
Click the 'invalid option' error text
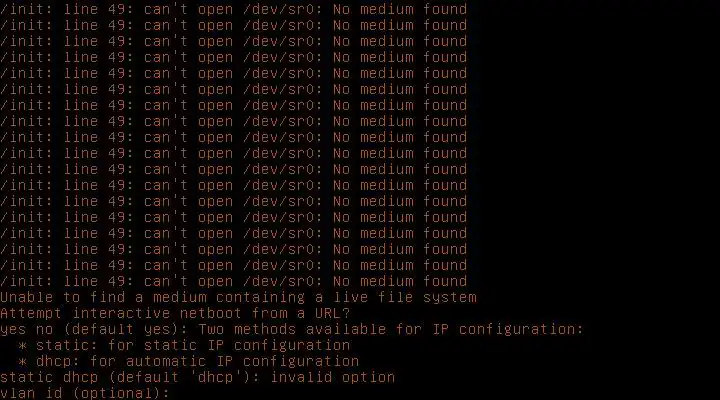[x=332, y=377]
